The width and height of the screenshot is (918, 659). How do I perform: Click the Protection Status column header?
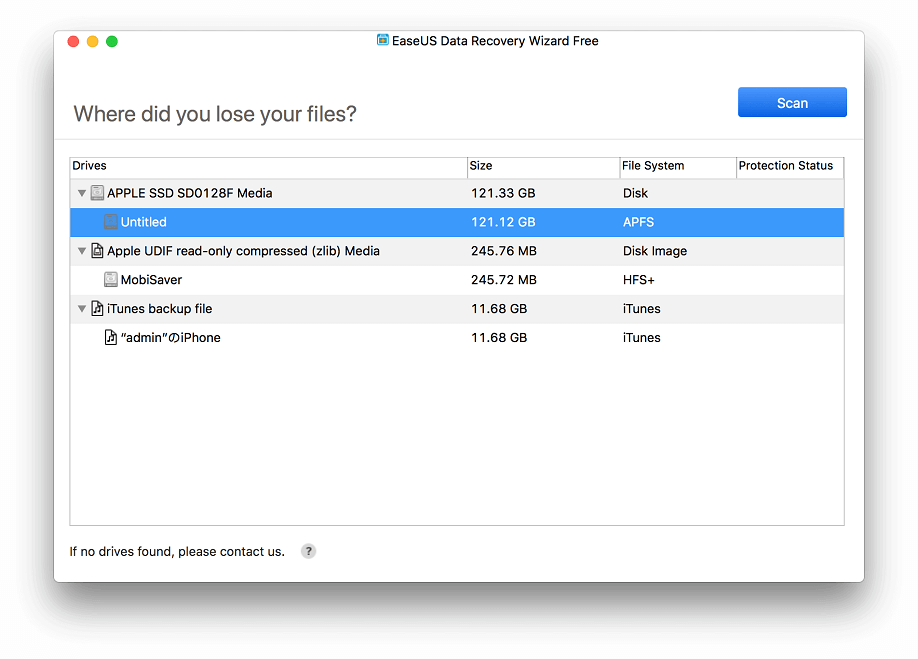click(x=788, y=166)
